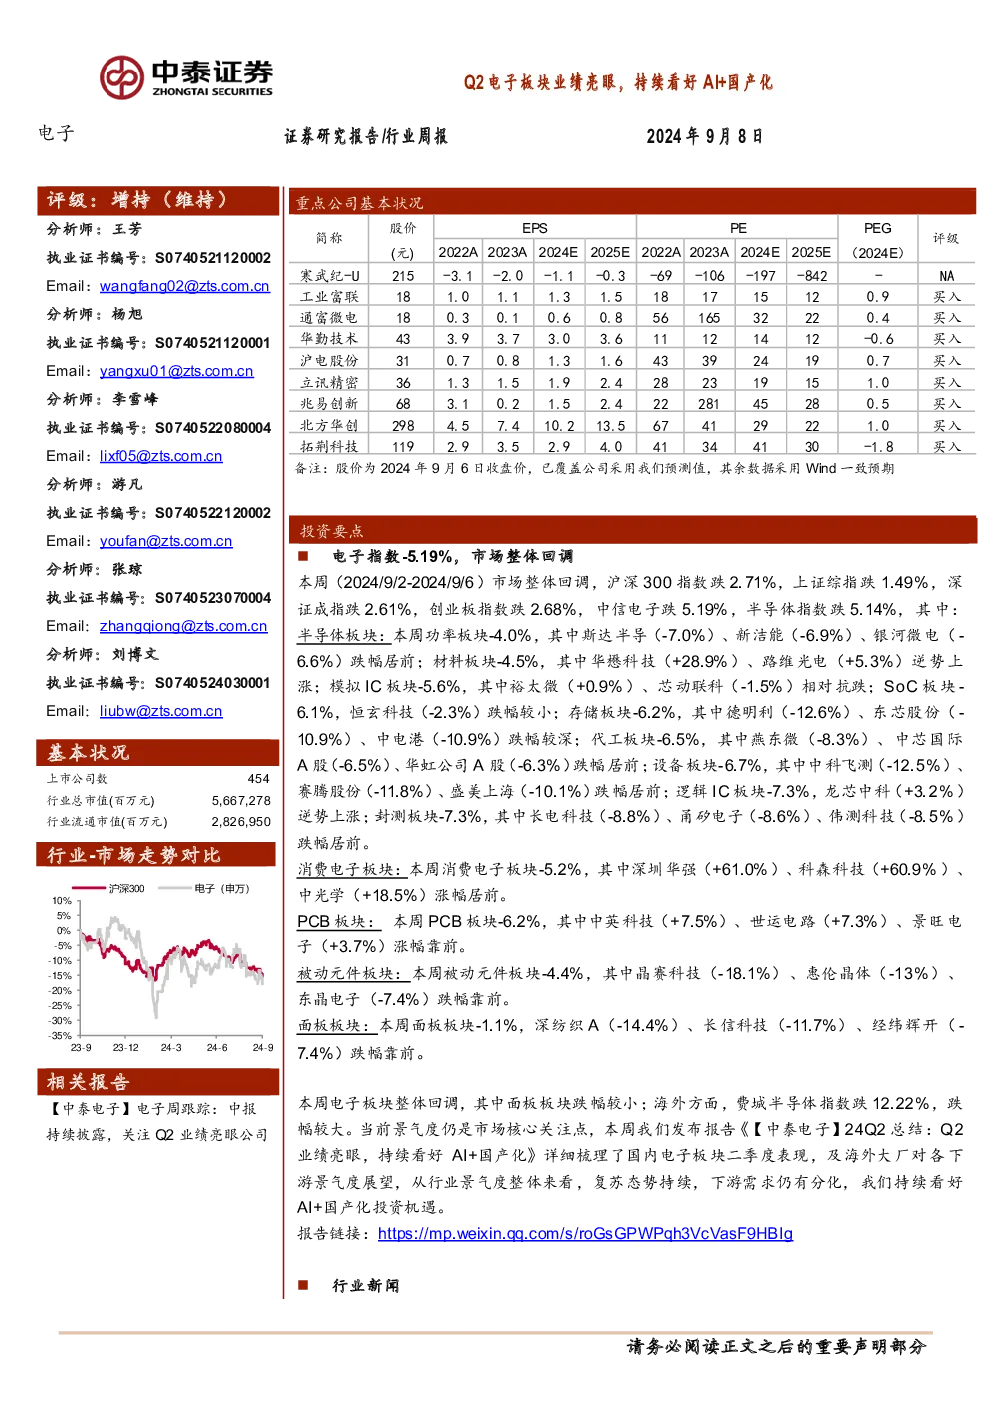
Task: Click the 投资要点 section header
Action: 632,530
